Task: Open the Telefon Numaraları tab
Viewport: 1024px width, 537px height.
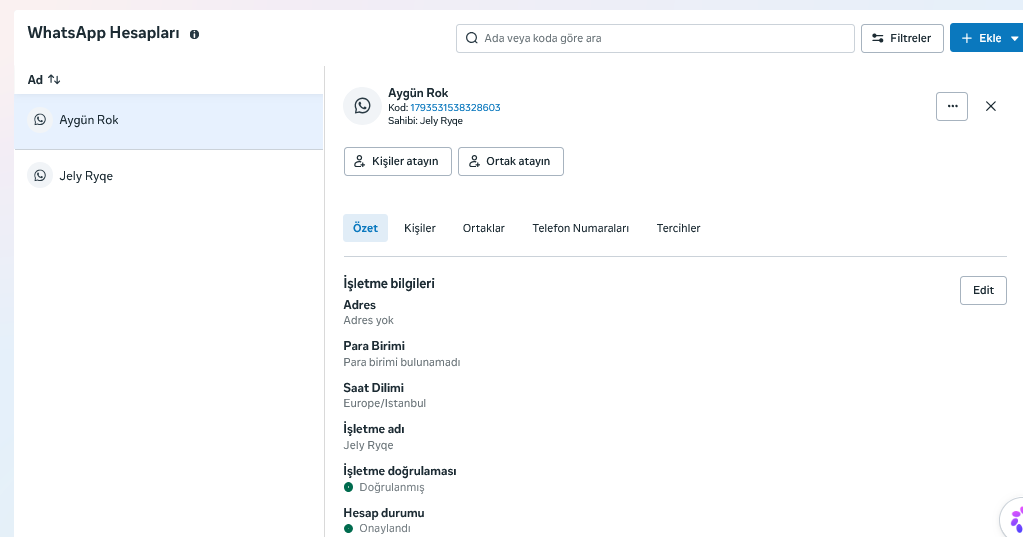Action: tap(581, 228)
